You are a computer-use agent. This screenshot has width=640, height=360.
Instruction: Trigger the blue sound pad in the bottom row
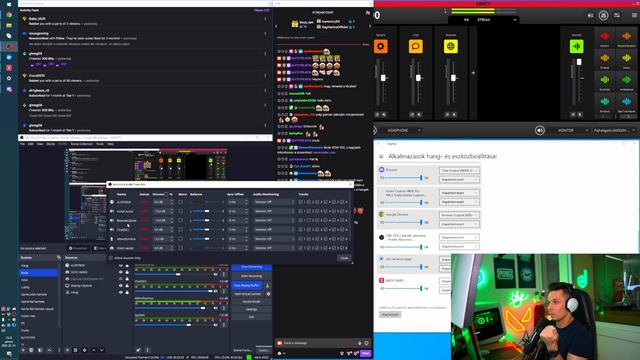627,101
